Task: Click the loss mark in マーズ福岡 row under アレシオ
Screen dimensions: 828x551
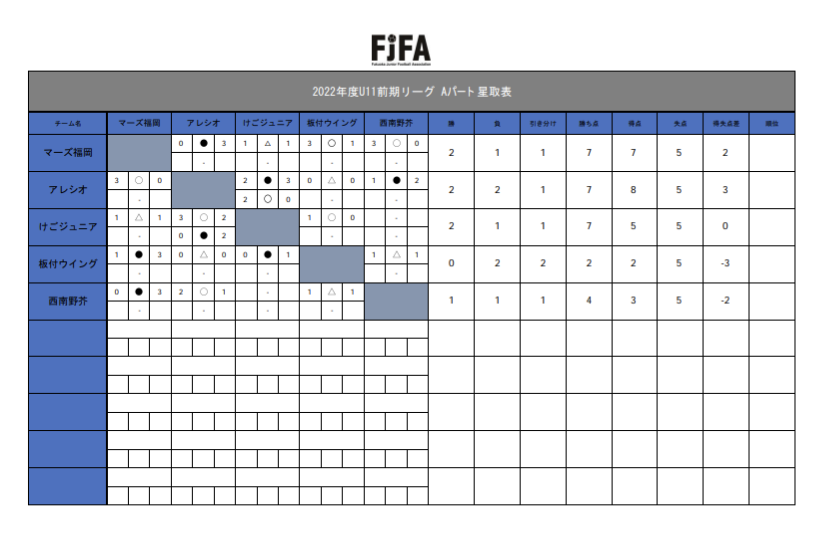Action: click(x=203, y=143)
